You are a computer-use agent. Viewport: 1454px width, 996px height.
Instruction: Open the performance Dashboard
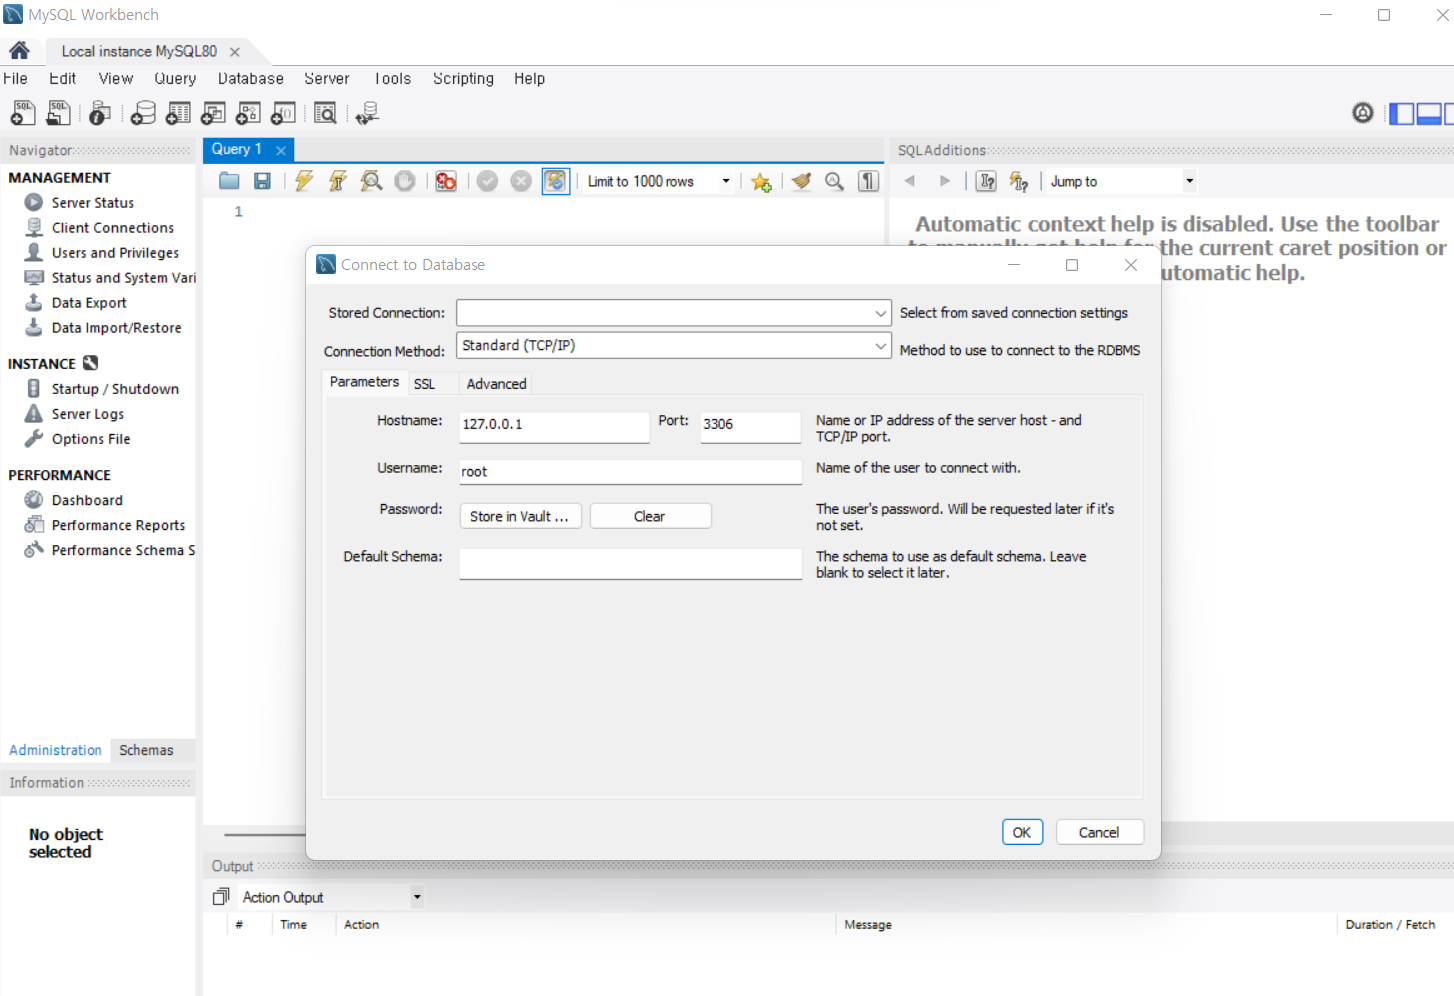[87, 500]
